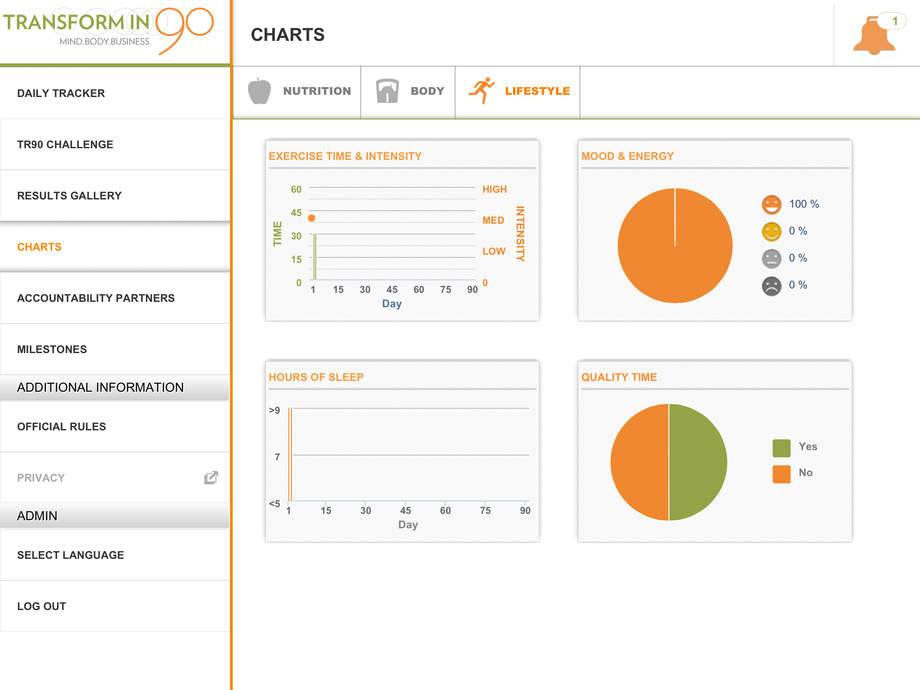
Task: Click the orange happy face icon
Action: tap(771, 205)
